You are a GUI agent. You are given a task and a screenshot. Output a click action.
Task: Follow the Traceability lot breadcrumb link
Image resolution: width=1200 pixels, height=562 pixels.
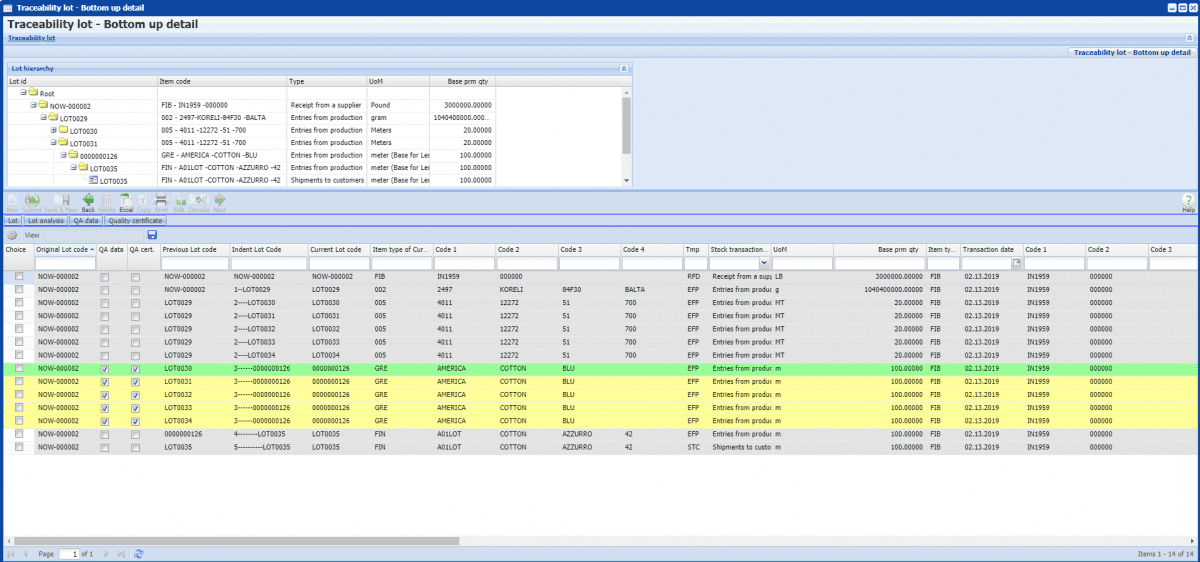click(x=32, y=38)
